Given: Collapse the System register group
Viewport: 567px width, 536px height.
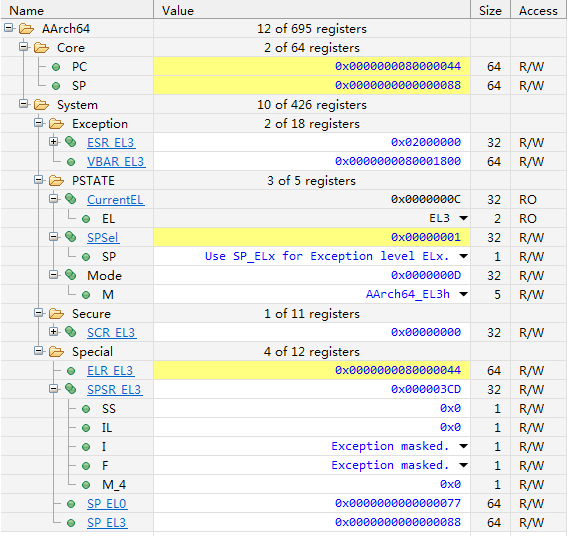Looking at the screenshot, I should tap(24, 104).
